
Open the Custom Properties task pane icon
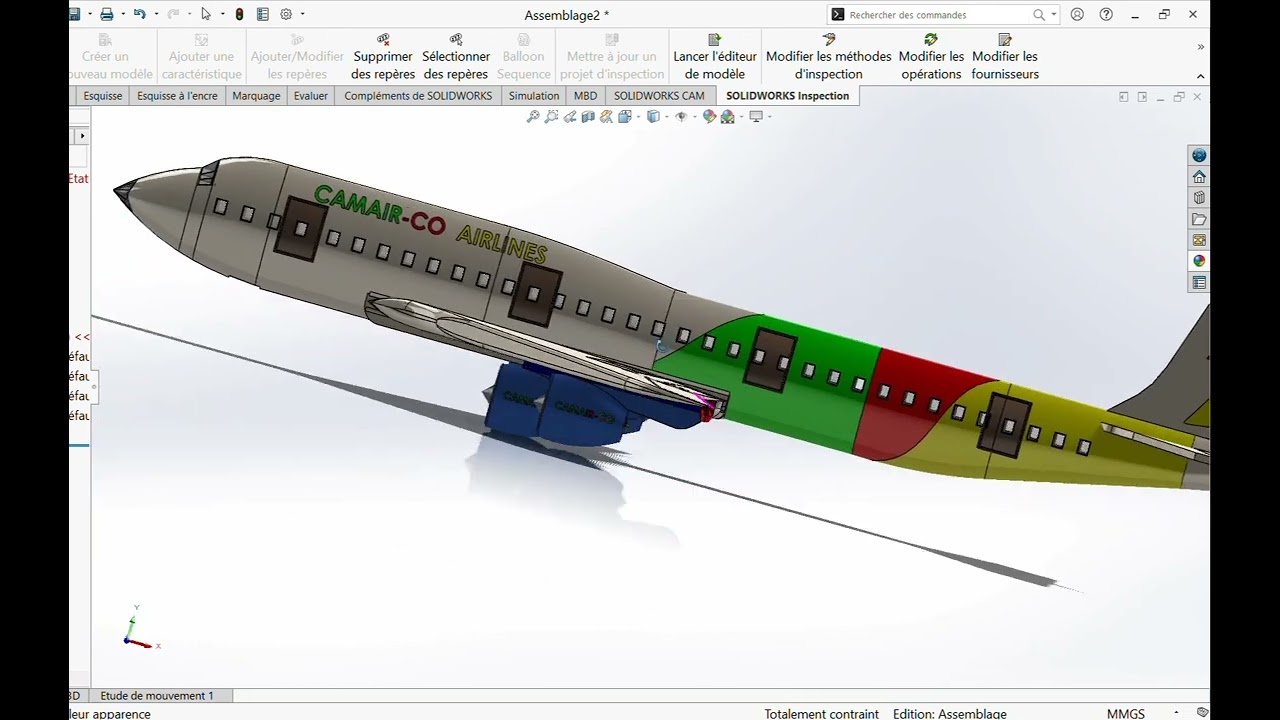1199,283
